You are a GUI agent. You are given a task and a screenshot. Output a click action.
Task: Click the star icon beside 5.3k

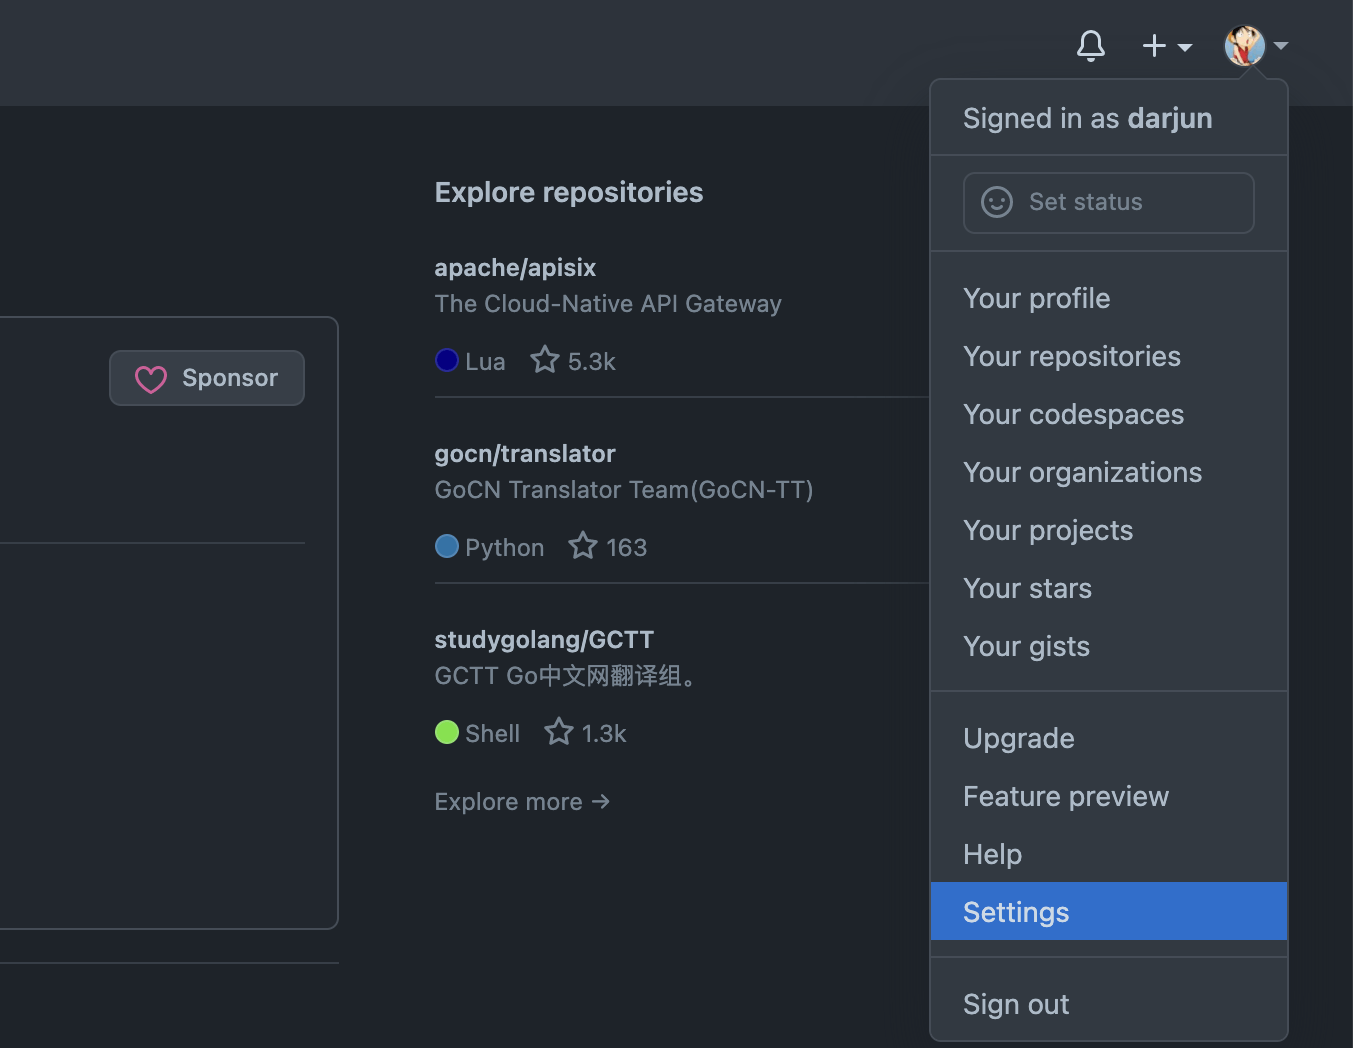[545, 359]
